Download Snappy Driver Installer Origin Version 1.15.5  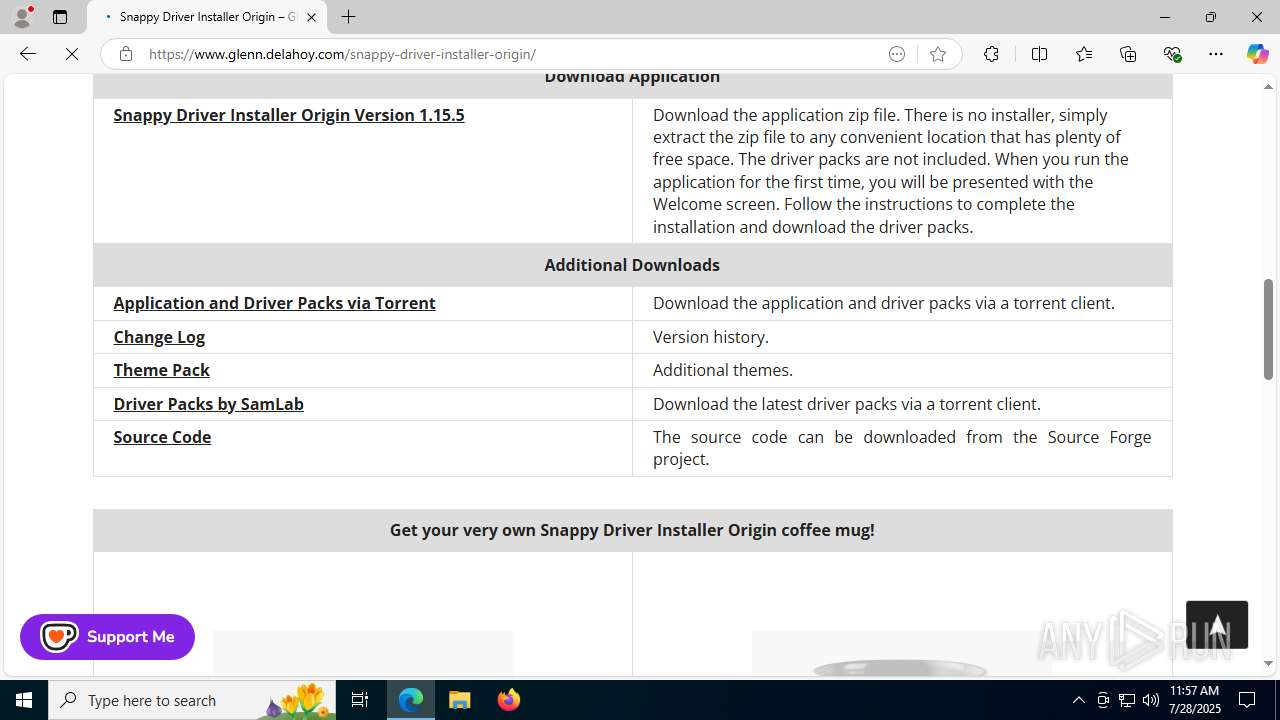[x=289, y=115]
